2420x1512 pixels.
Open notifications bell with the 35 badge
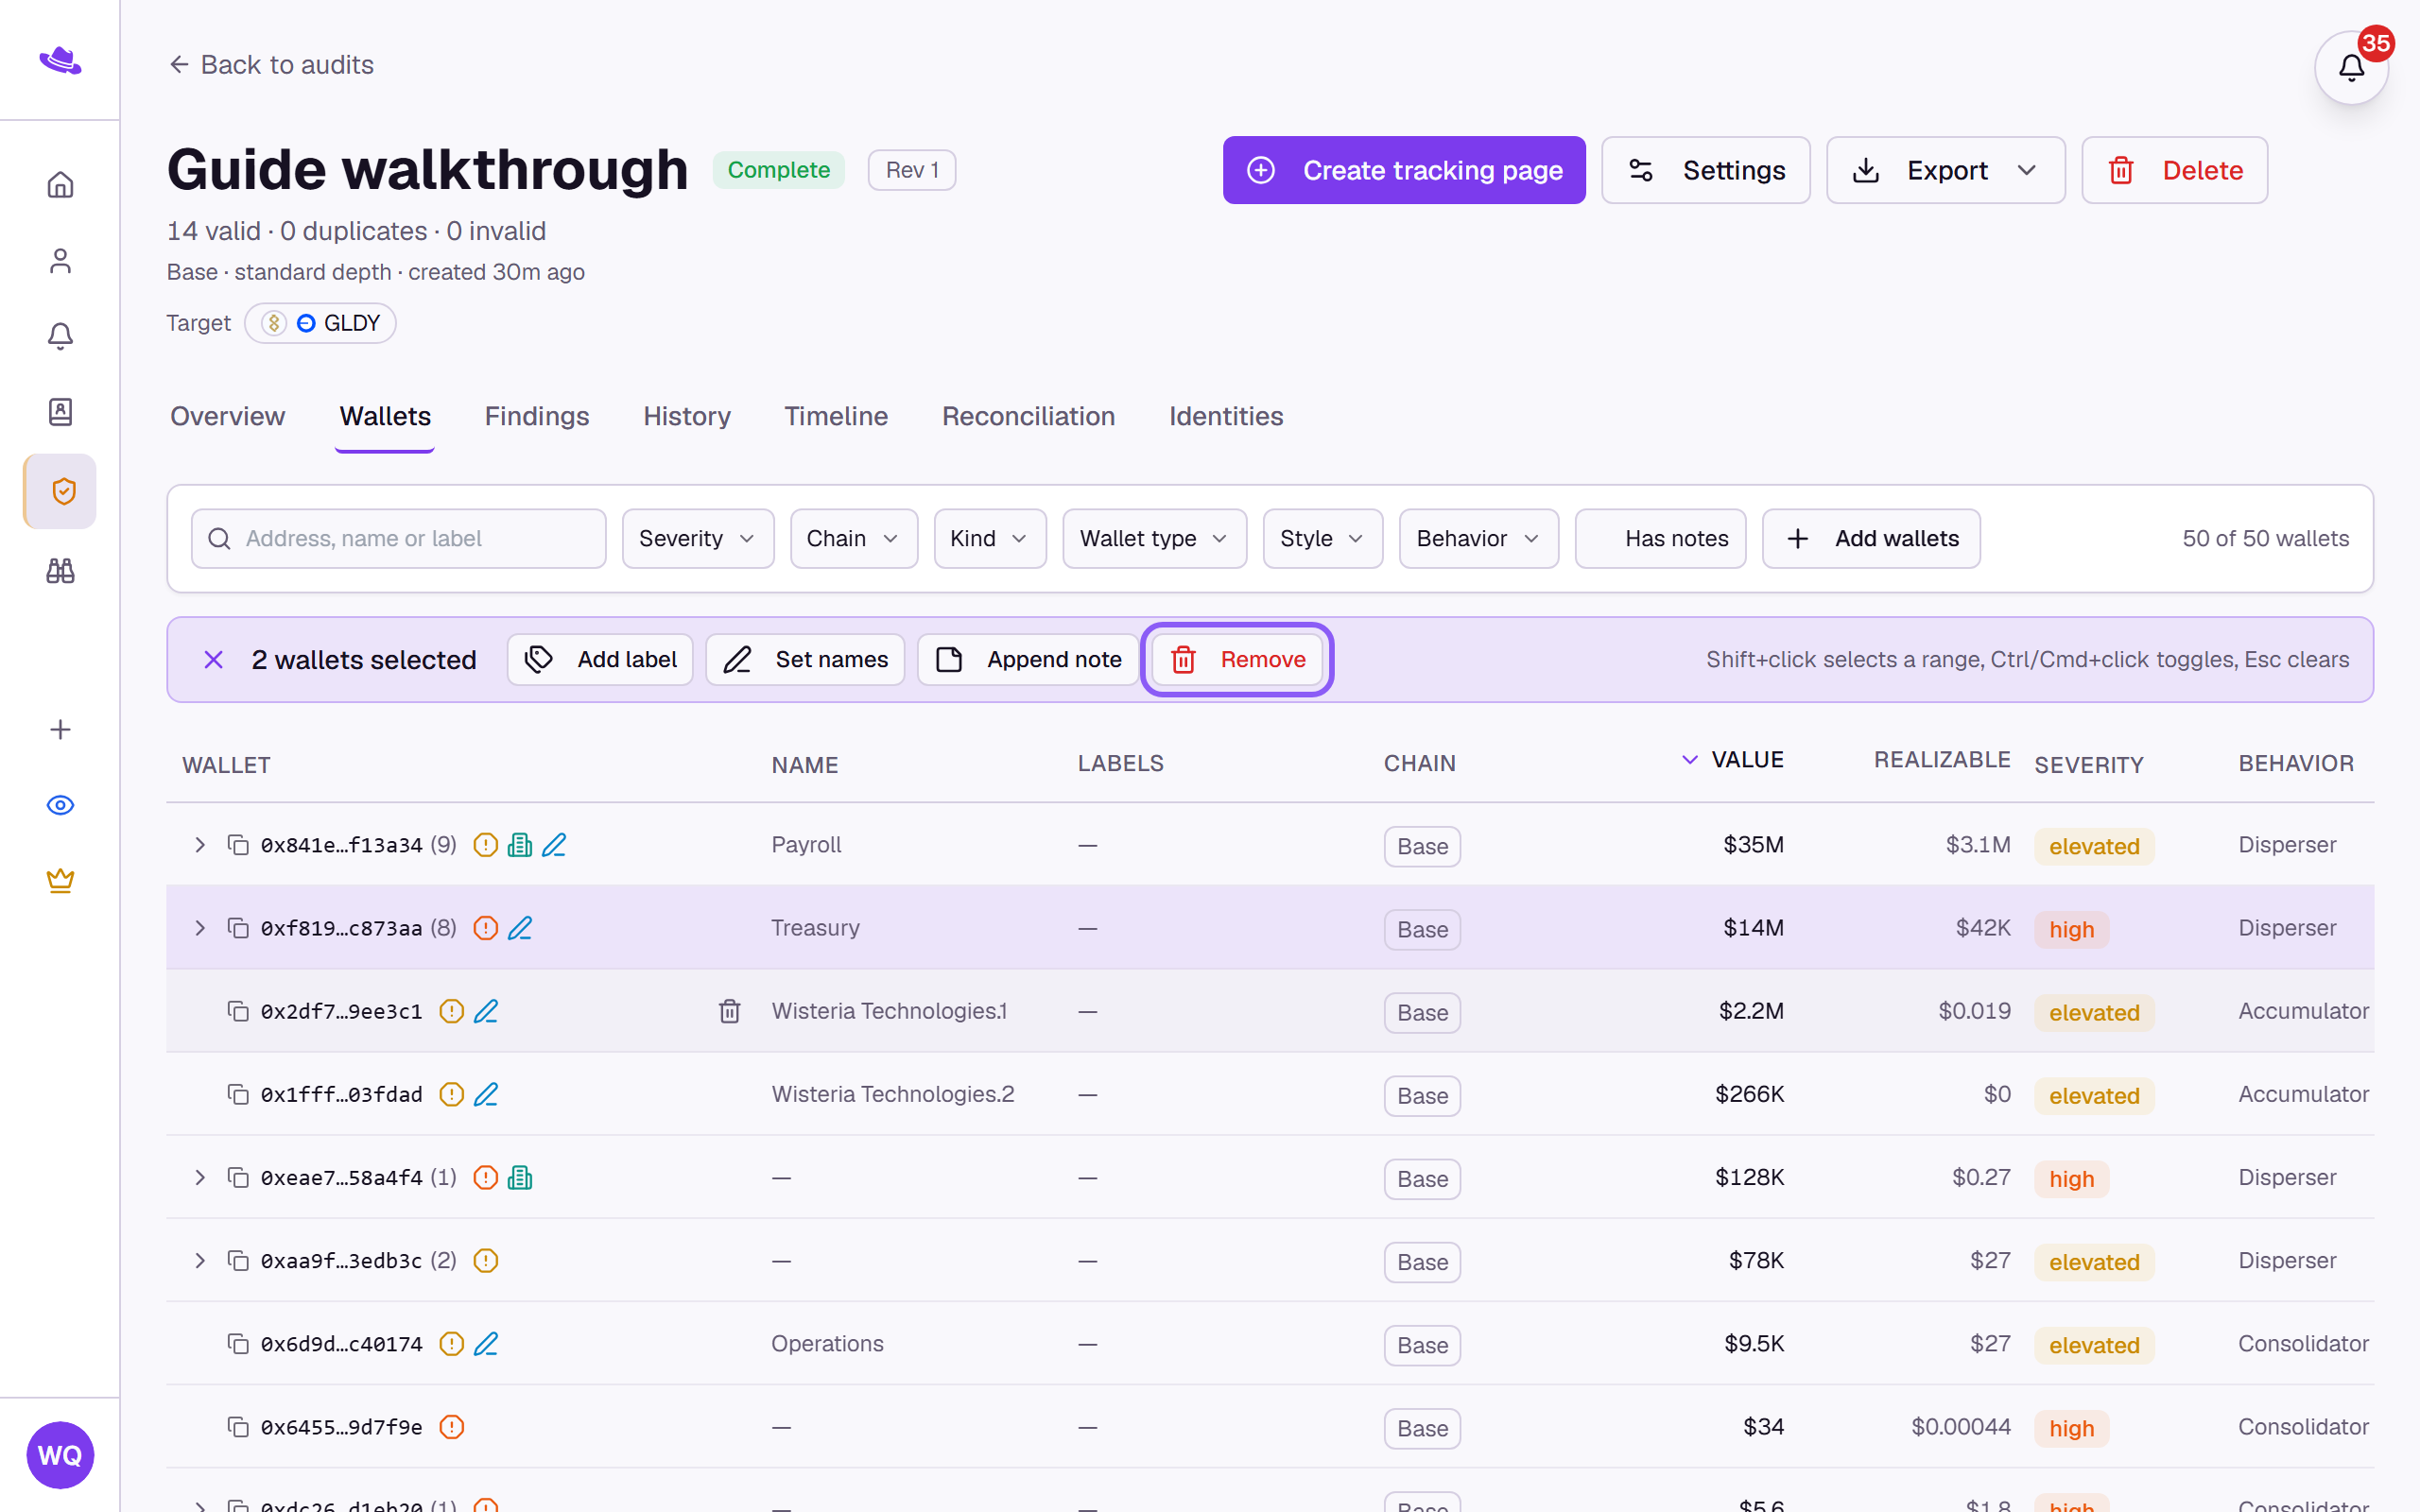2351,68
